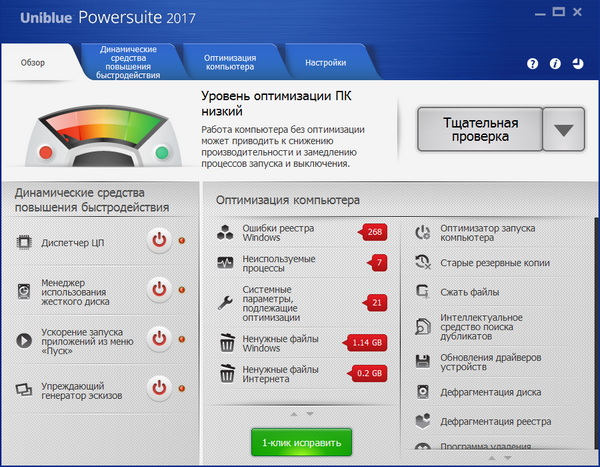Screen dimensions: 600x467
Task: Select Ошибки реестра Windows text
Action: [278, 233]
